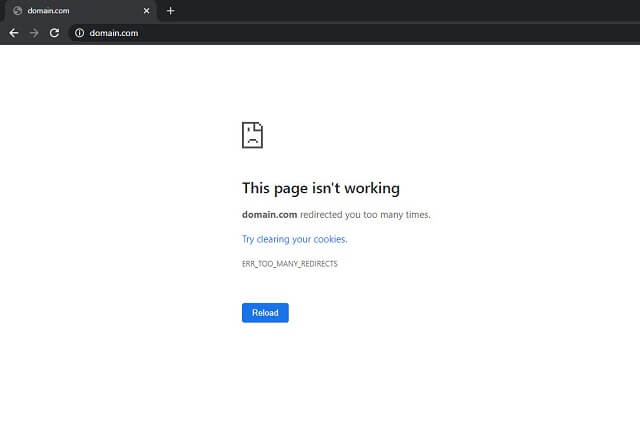This screenshot has height=430, width=640.
Task: Go back using the back arrow
Action: point(14,33)
